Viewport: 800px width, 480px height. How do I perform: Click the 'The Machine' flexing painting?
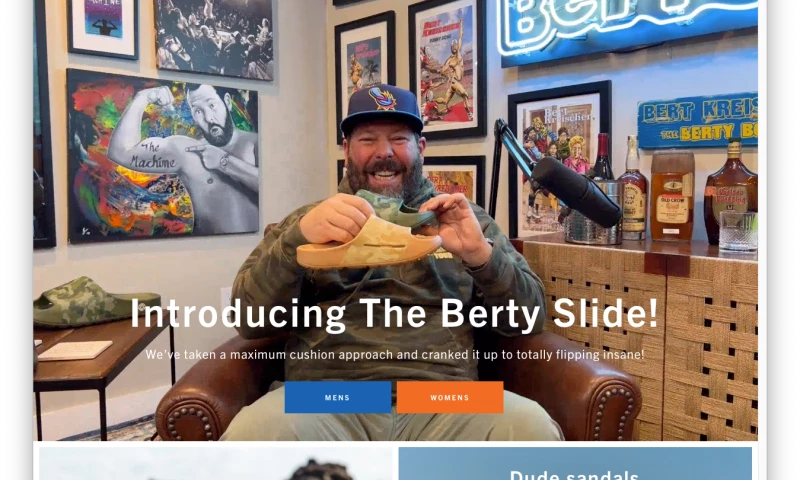pos(163,156)
